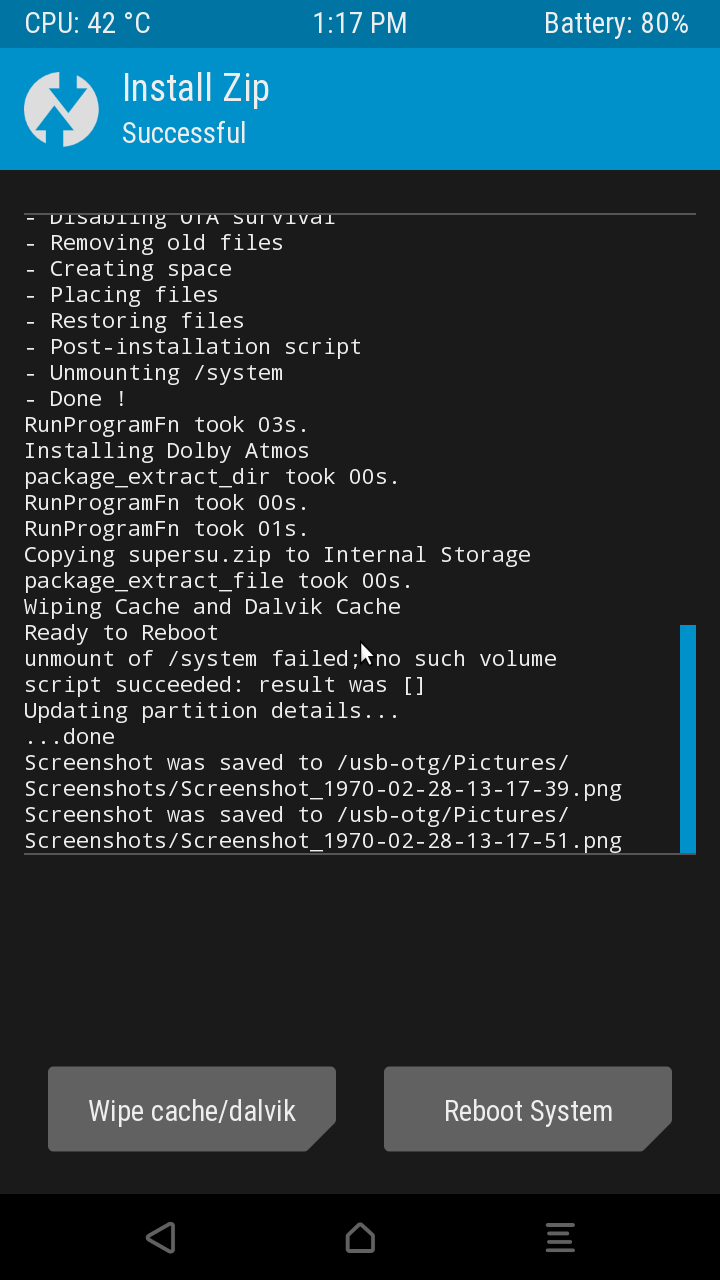Tap the CPU temperature readout

pyautogui.click(x=88, y=24)
